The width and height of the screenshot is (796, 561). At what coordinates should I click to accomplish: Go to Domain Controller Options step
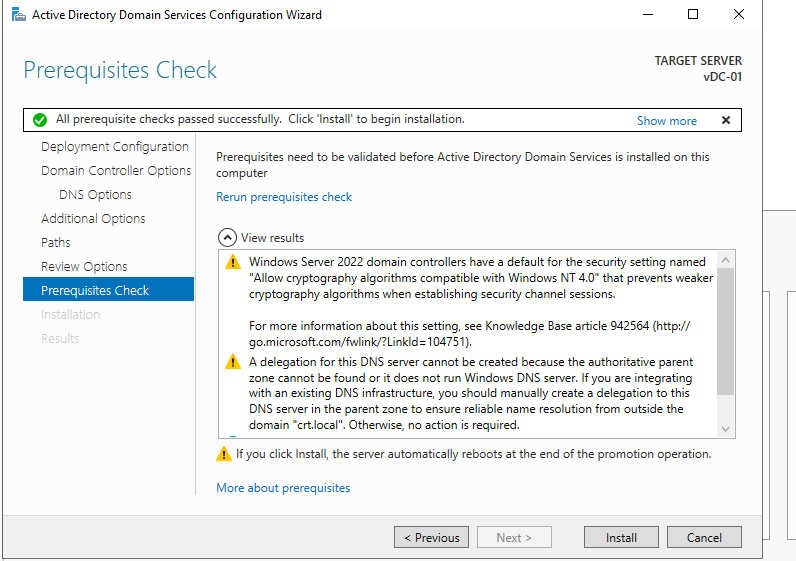tap(116, 171)
